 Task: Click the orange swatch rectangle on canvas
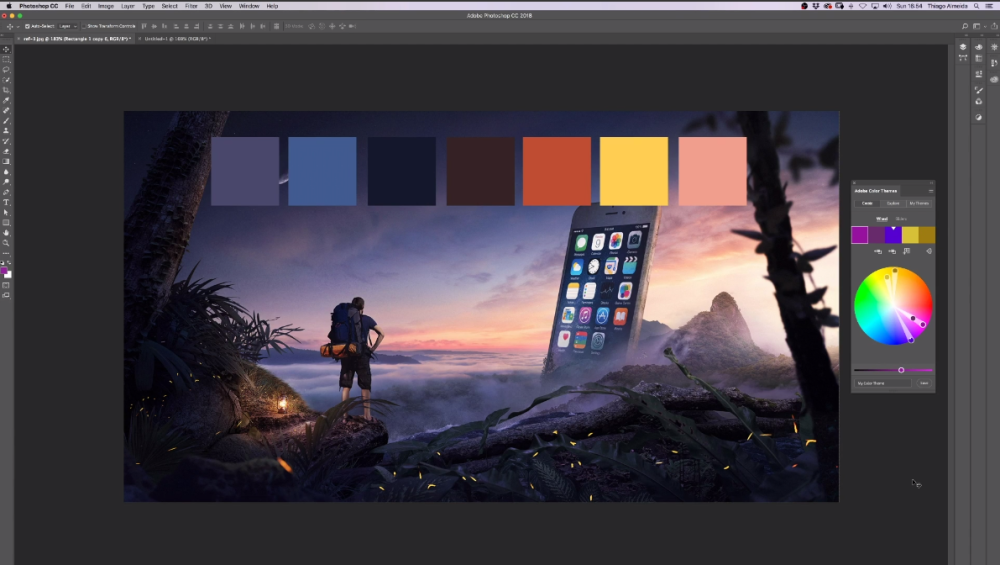pyautogui.click(x=557, y=171)
